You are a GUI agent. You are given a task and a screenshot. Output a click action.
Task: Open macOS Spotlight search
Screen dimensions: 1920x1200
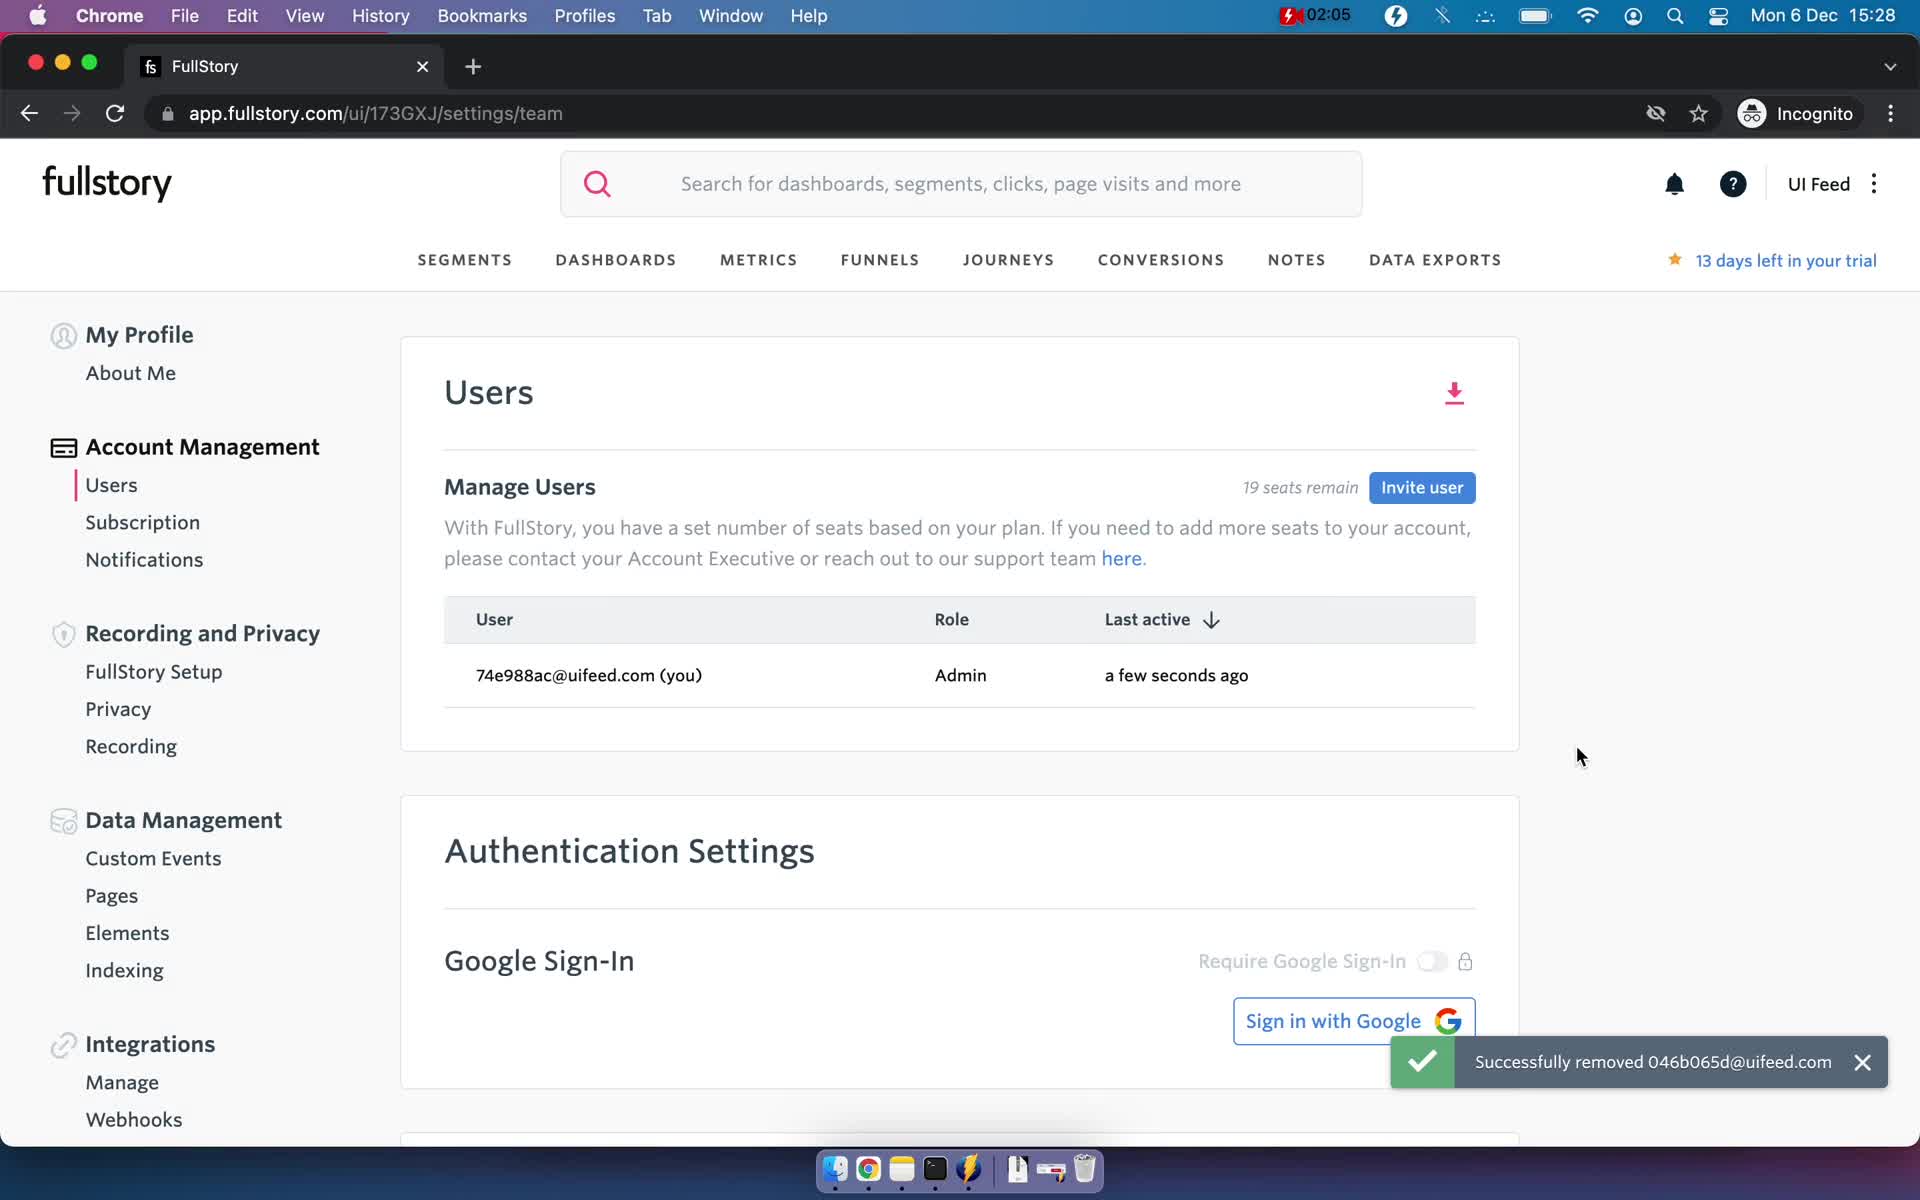point(1675,16)
